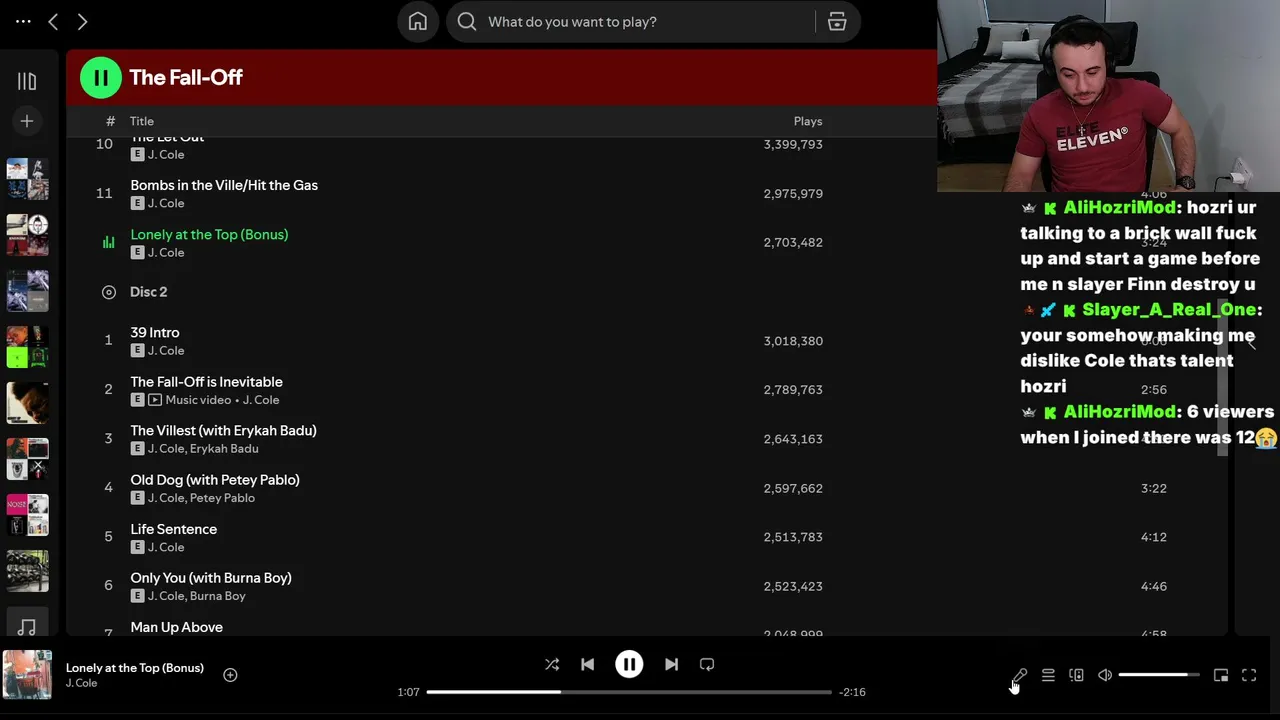Open the second library playlist thumbnail

pyautogui.click(x=27, y=235)
